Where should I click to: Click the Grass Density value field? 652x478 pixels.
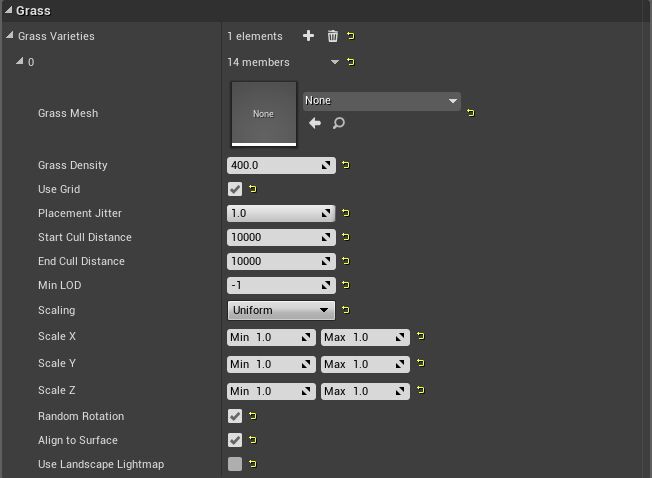click(273, 165)
